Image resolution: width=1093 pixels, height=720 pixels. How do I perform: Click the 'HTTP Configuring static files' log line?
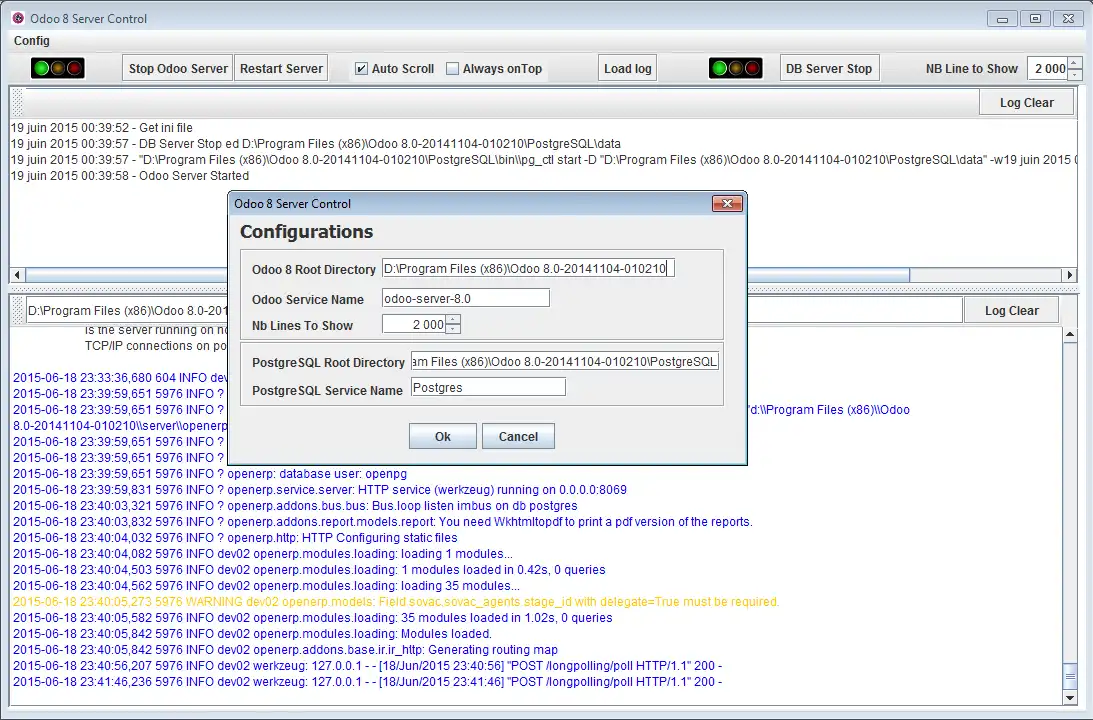(235, 538)
